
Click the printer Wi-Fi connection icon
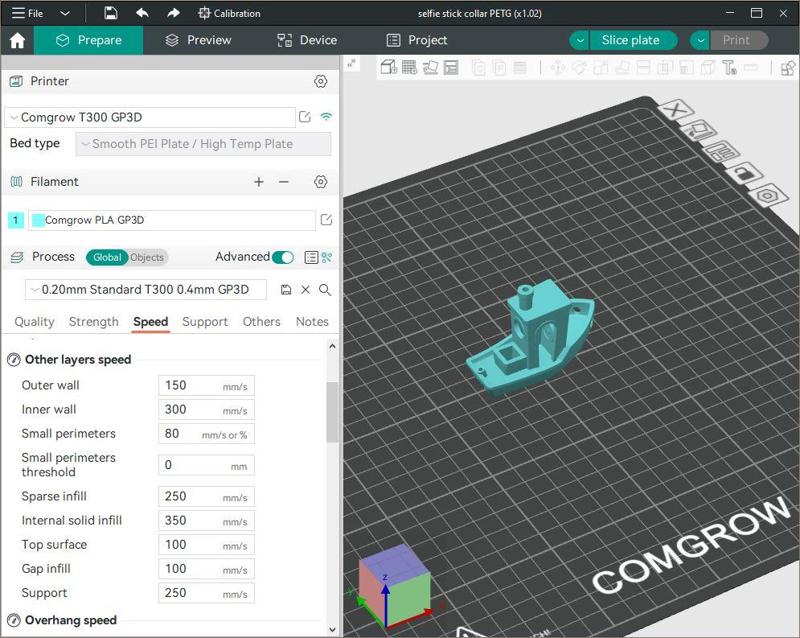pyautogui.click(x=326, y=117)
